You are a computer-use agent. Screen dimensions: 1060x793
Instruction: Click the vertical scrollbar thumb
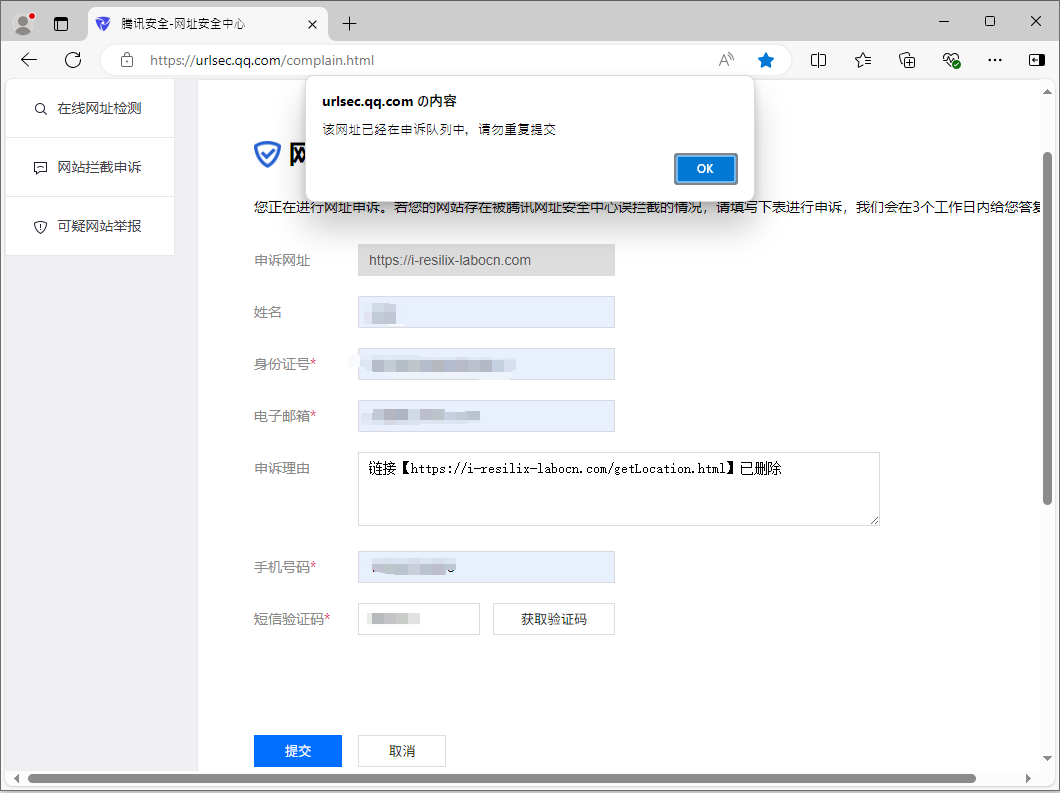click(1047, 329)
